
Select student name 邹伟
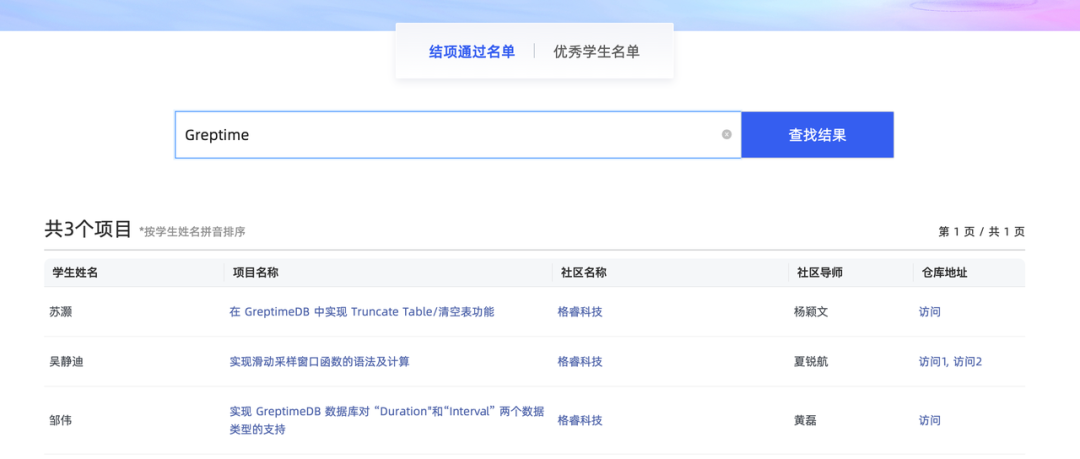pos(61,420)
